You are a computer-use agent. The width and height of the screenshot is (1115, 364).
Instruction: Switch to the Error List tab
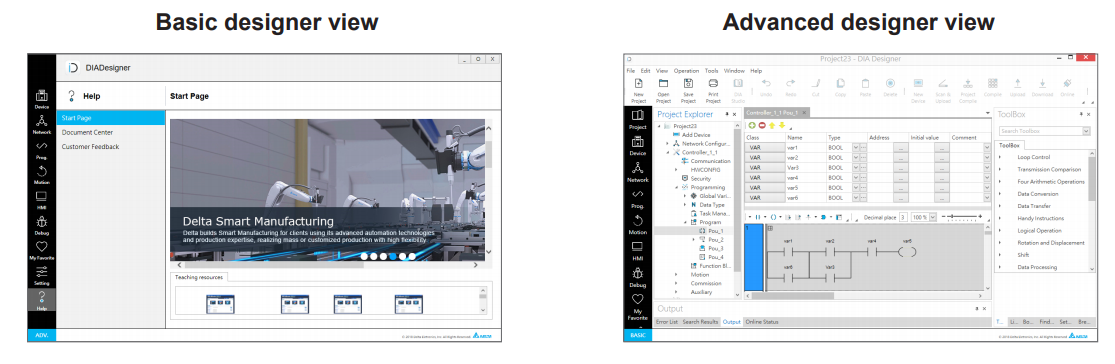click(666, 322)
